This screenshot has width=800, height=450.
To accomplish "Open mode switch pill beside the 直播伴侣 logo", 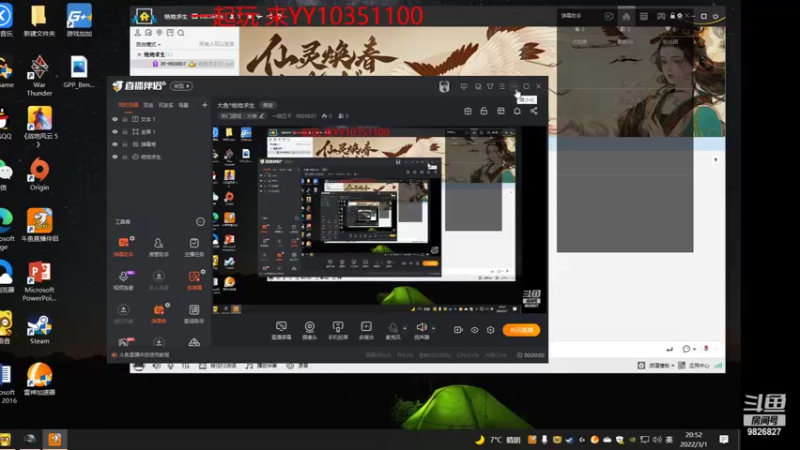I will 181,86.
